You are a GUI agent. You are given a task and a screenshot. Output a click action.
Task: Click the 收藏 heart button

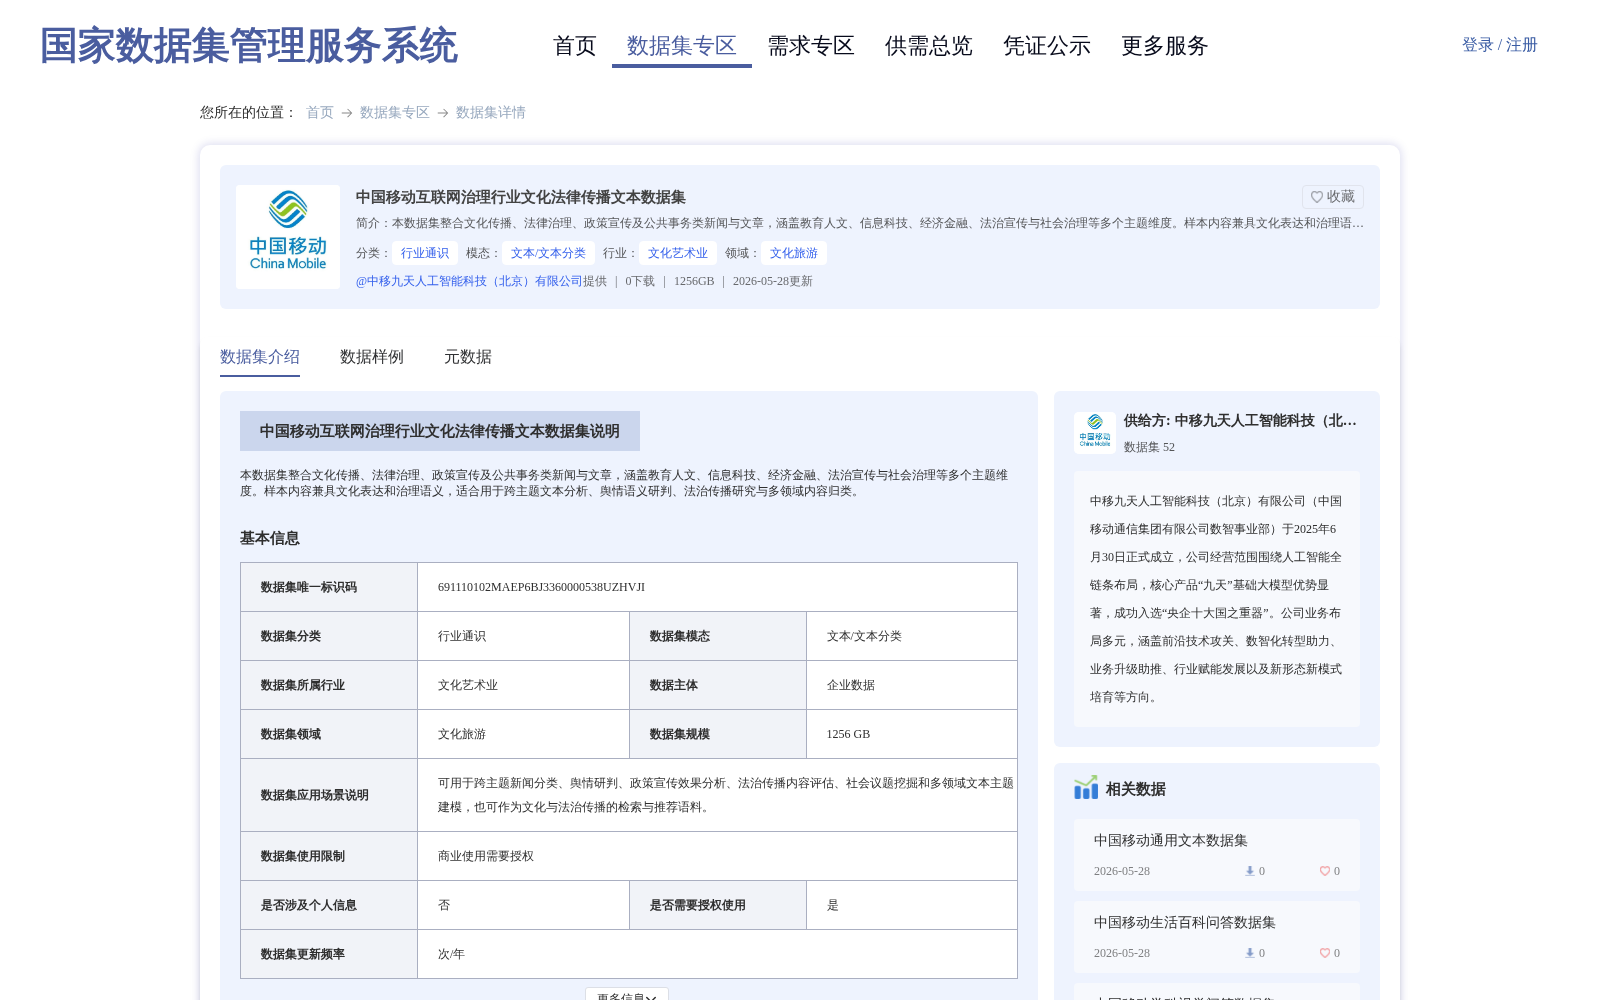point(1332,197)
